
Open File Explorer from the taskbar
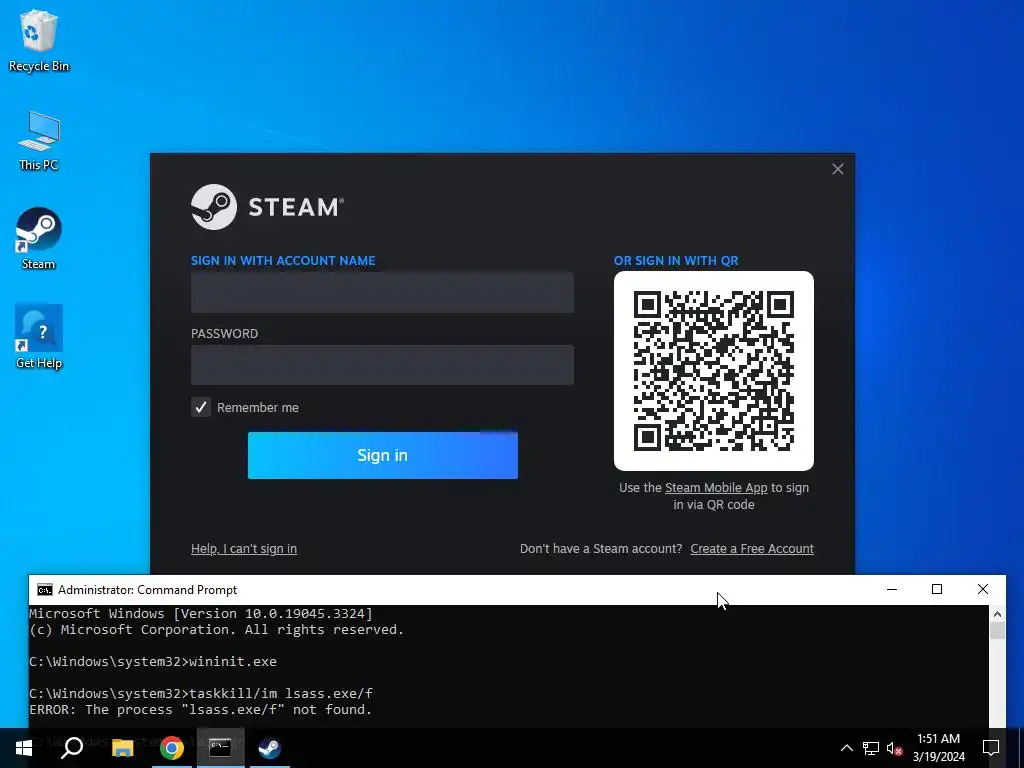coord(122,748)
